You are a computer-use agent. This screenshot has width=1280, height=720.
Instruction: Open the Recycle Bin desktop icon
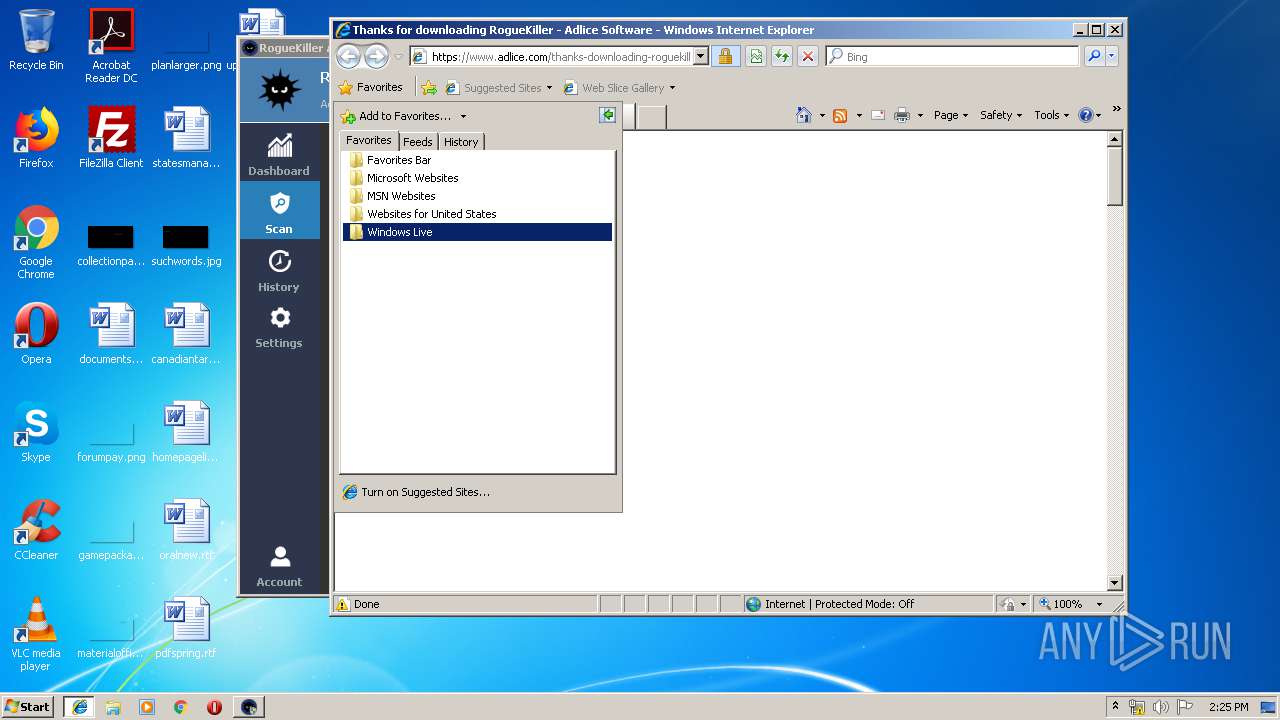[36, 40]
